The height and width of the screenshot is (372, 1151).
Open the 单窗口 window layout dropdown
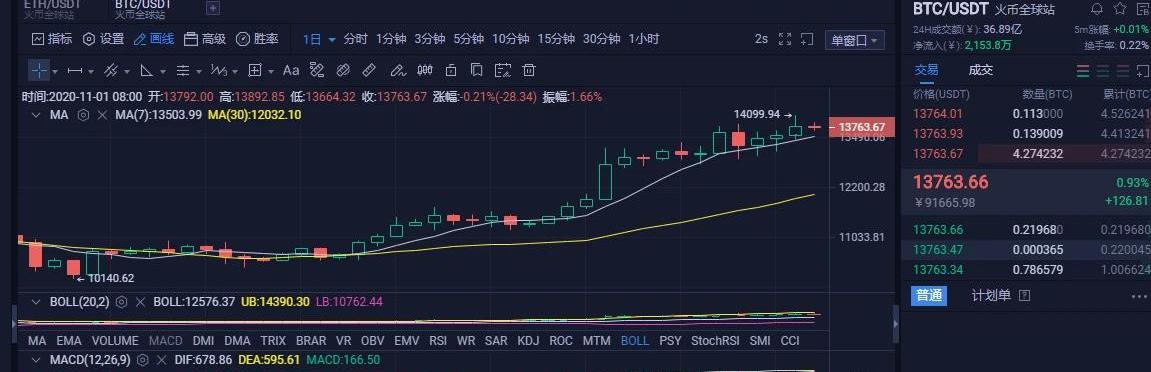(x=854, y=40)
